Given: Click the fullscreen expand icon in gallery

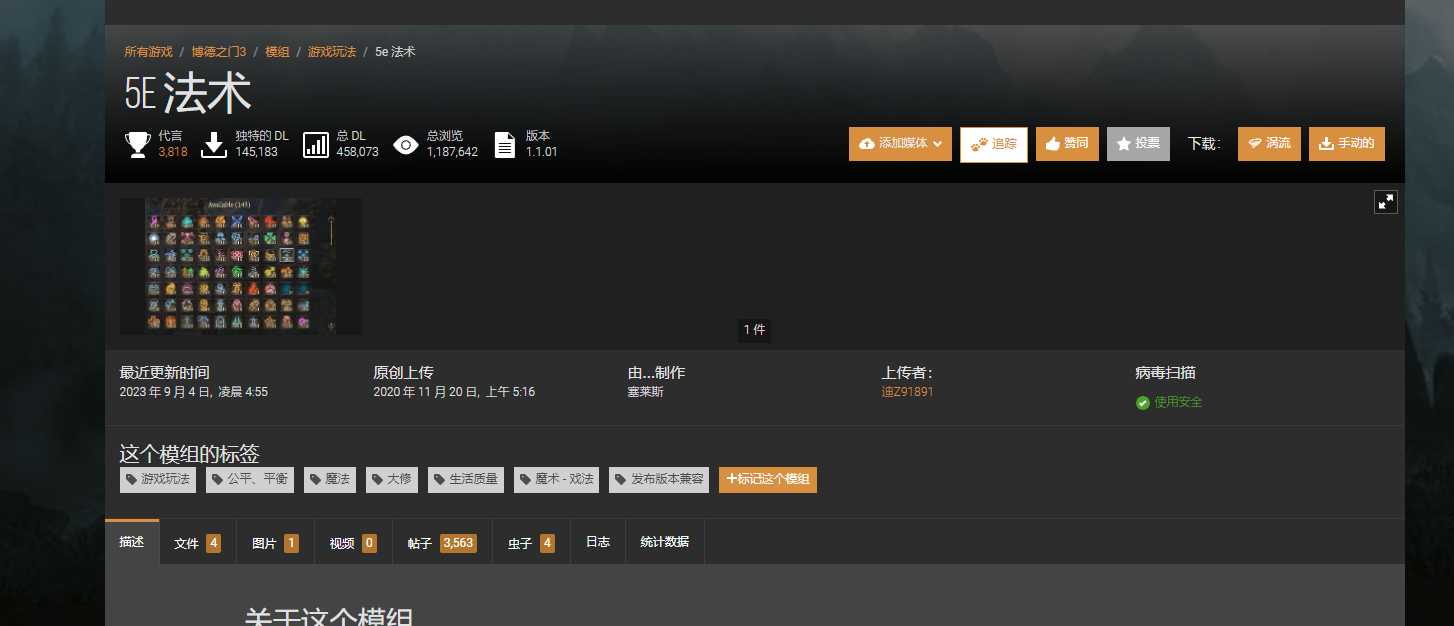Looking at the screenshot, I should 1385,202.
